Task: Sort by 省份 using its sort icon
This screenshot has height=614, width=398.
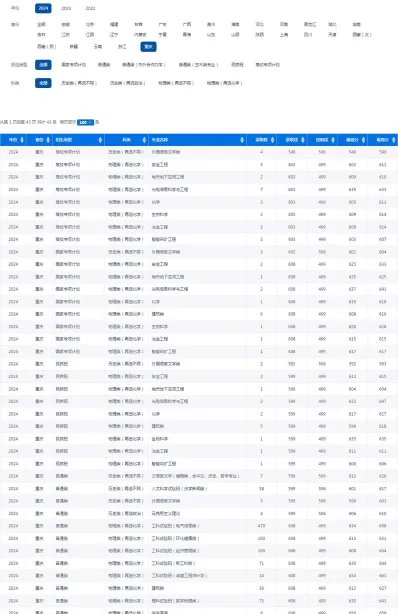Action: (48, 140)
